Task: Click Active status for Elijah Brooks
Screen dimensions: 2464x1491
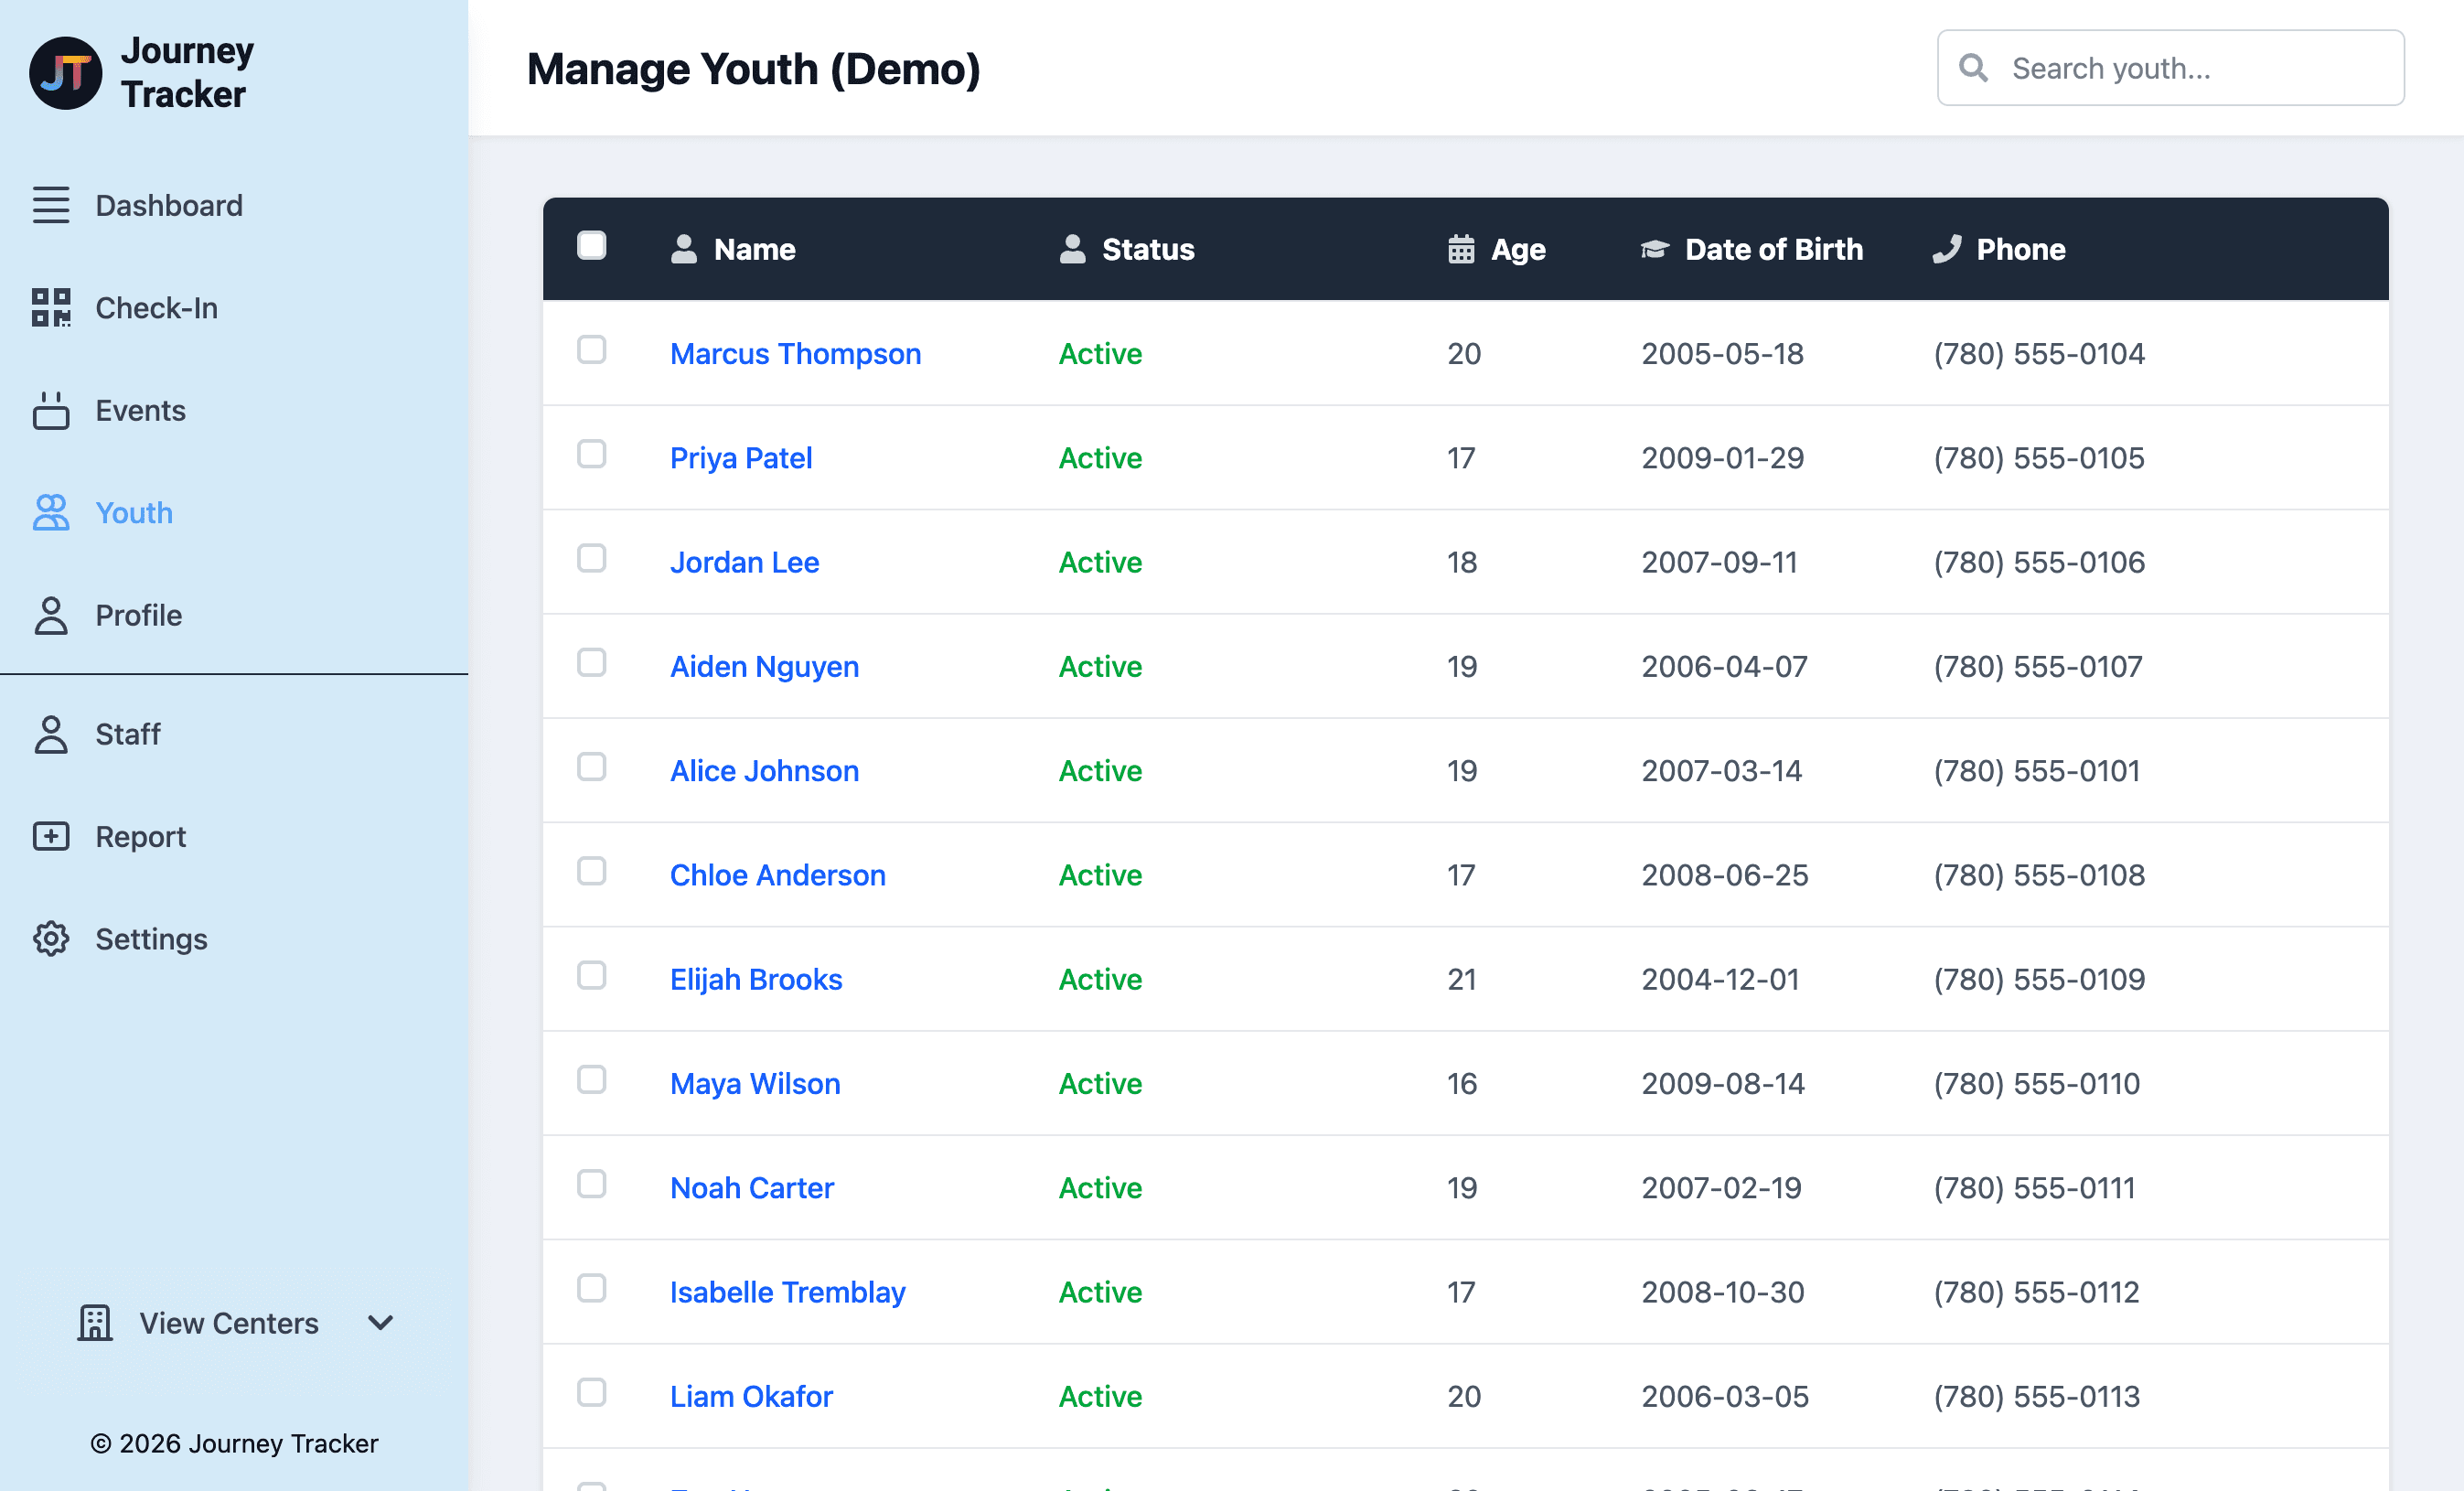Action: point(1100,979)
